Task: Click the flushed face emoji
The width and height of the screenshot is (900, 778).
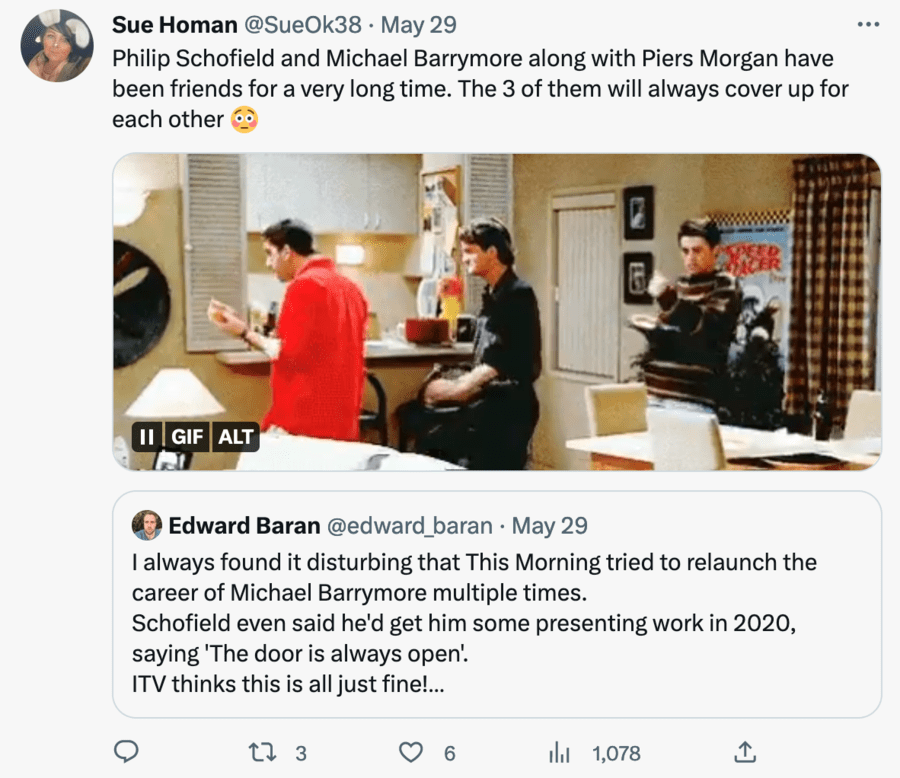Action: coord(244,120)
